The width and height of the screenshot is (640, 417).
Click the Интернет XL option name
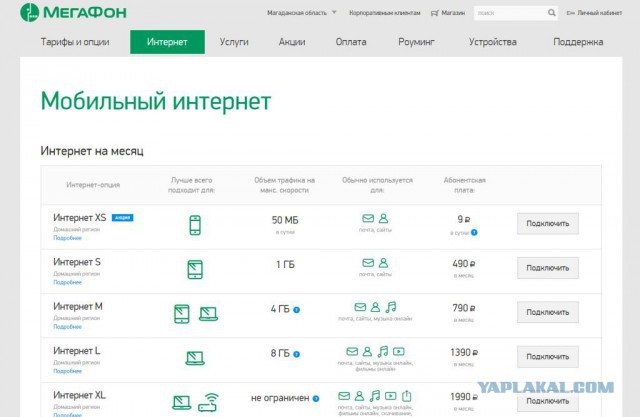tap(79, 395)
